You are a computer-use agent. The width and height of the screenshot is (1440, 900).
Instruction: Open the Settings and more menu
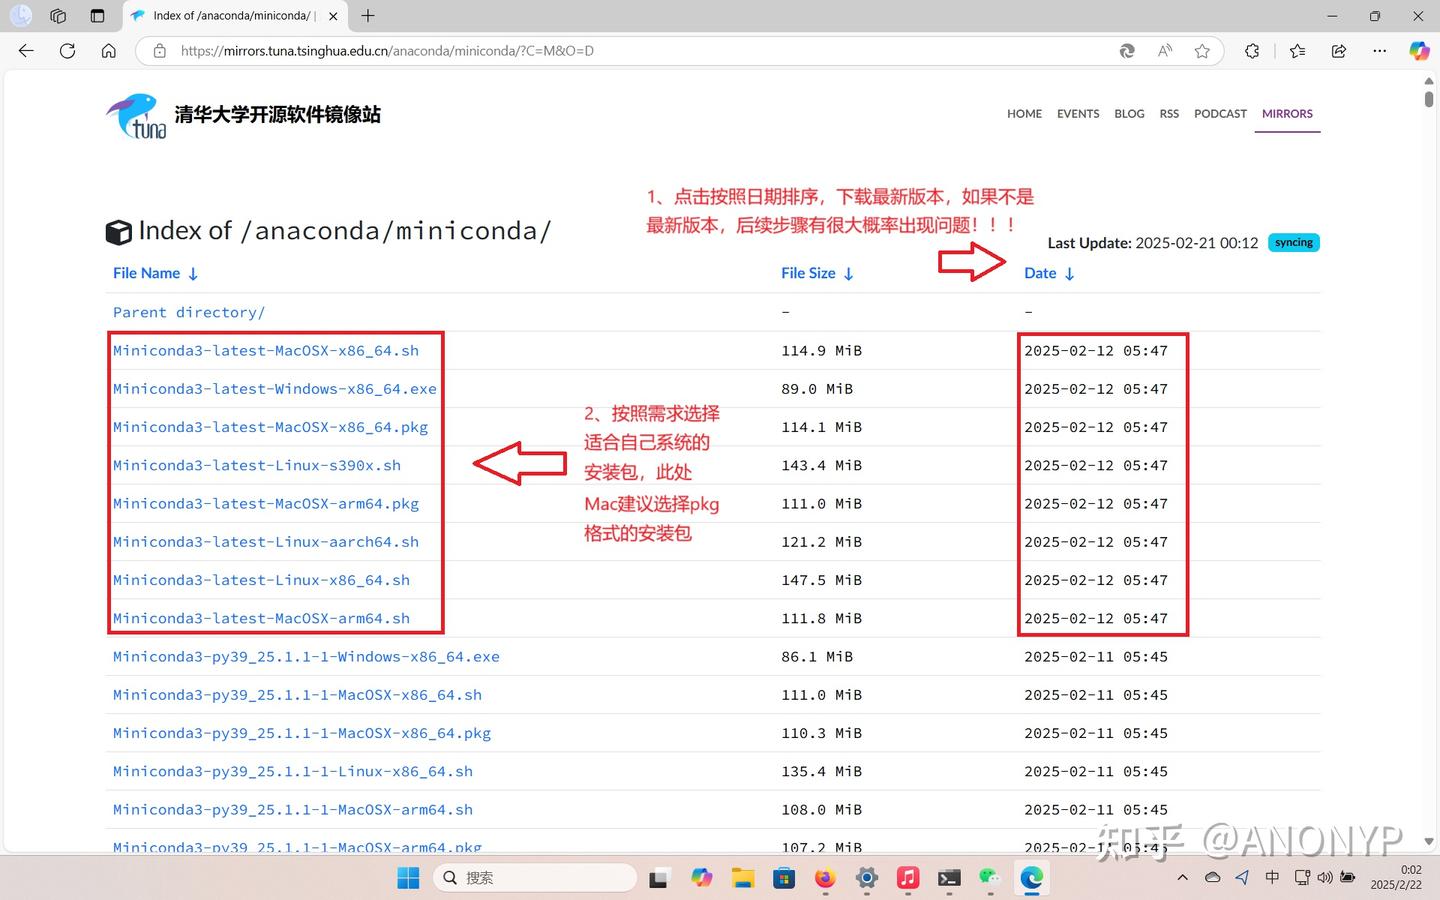coord(1380,50)
